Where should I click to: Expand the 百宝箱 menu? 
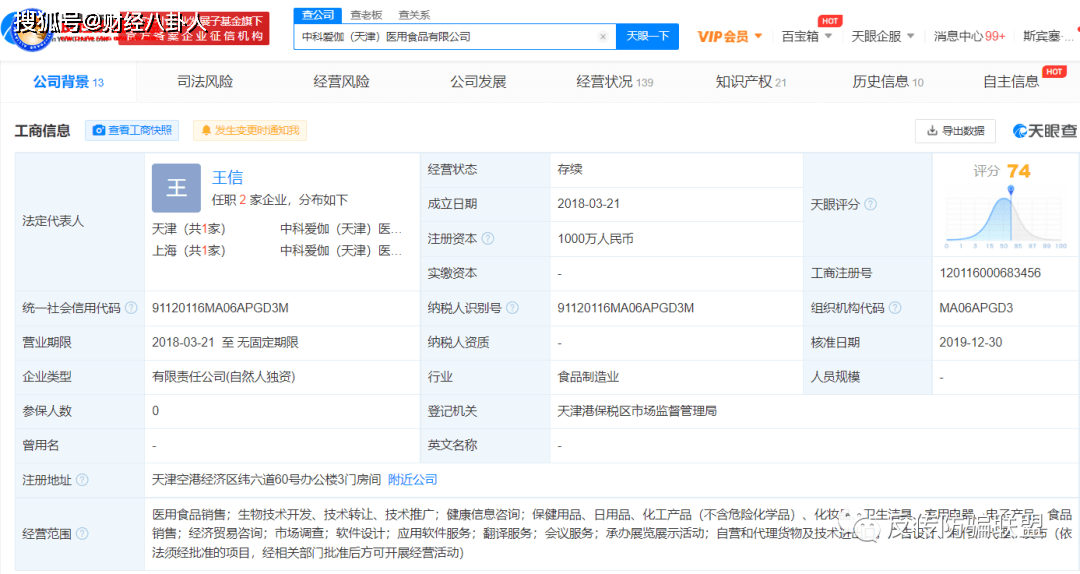coord(807,36)
